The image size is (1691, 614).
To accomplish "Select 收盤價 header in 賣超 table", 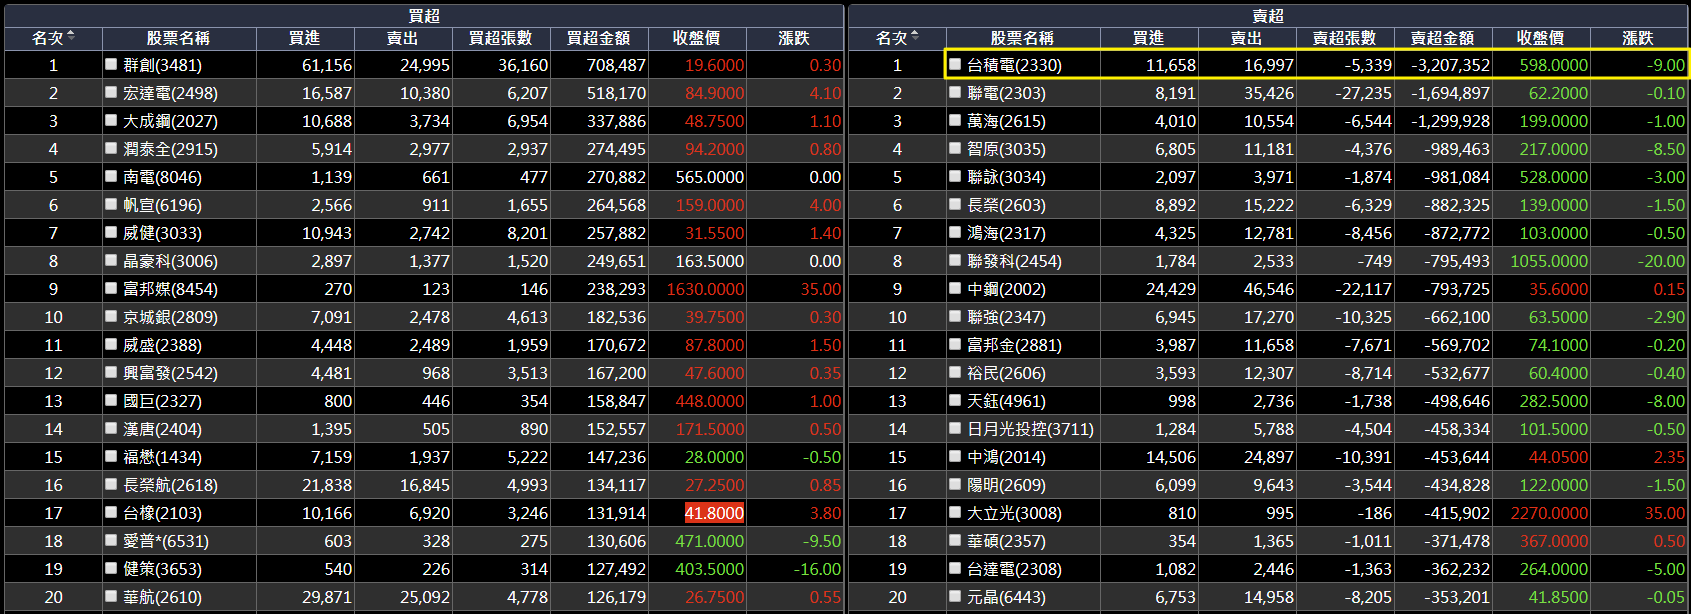I will click(x=1541, y=38).
